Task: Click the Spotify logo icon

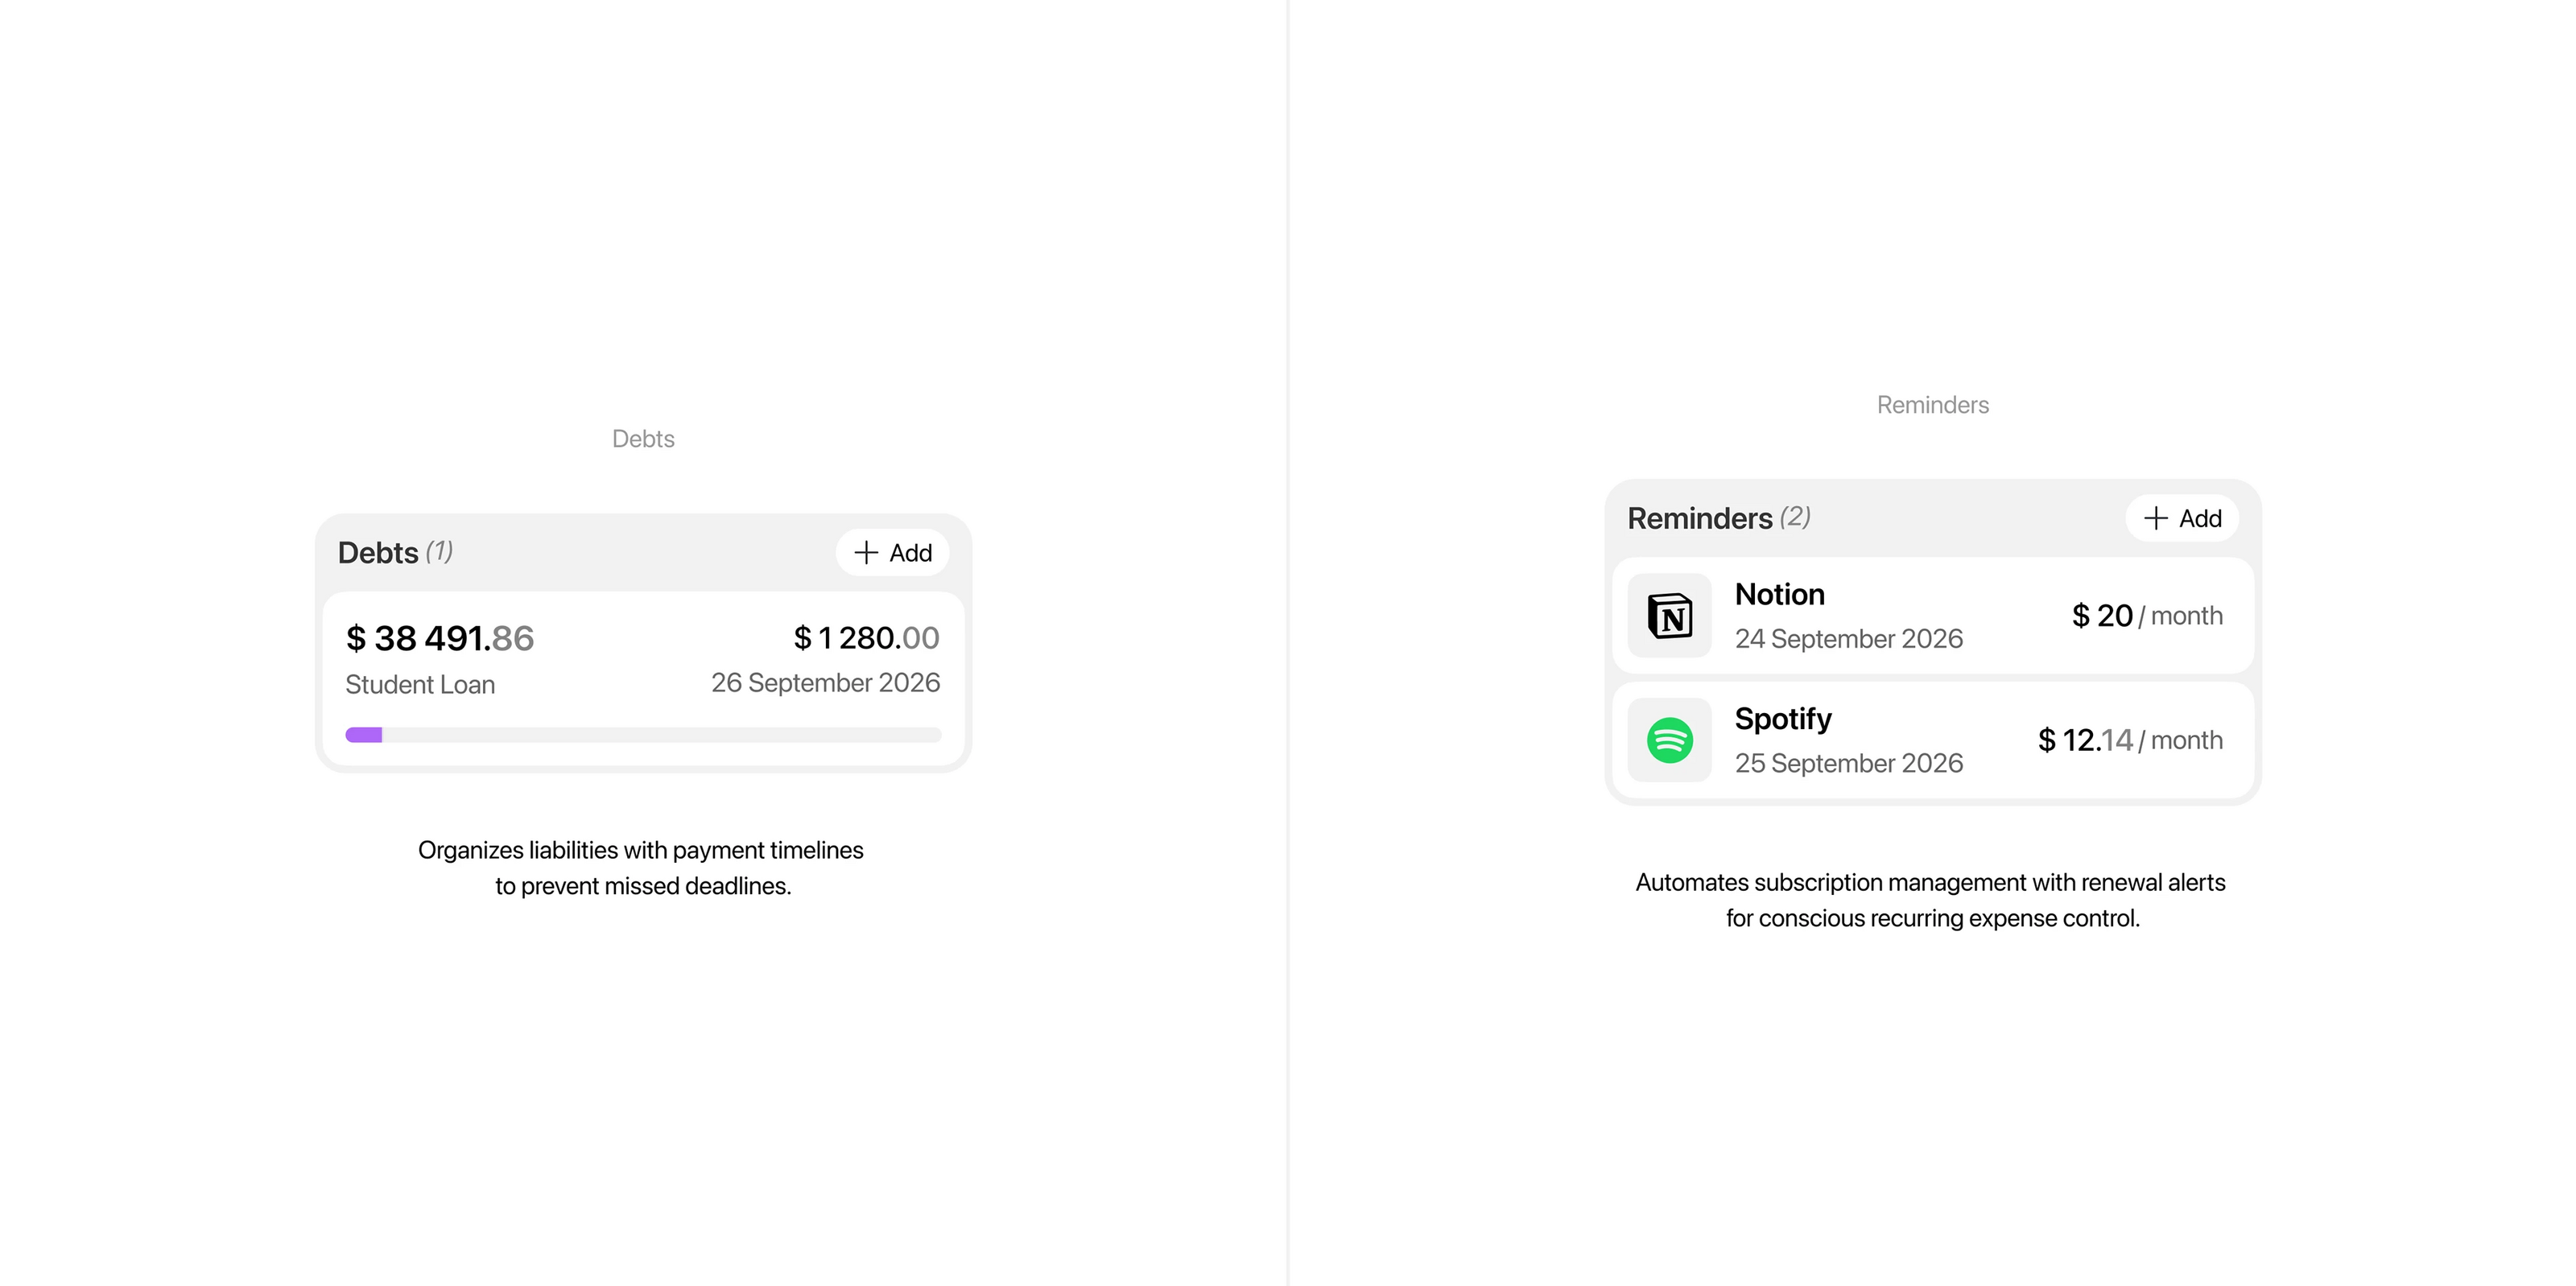Action: click(1669, 740)
